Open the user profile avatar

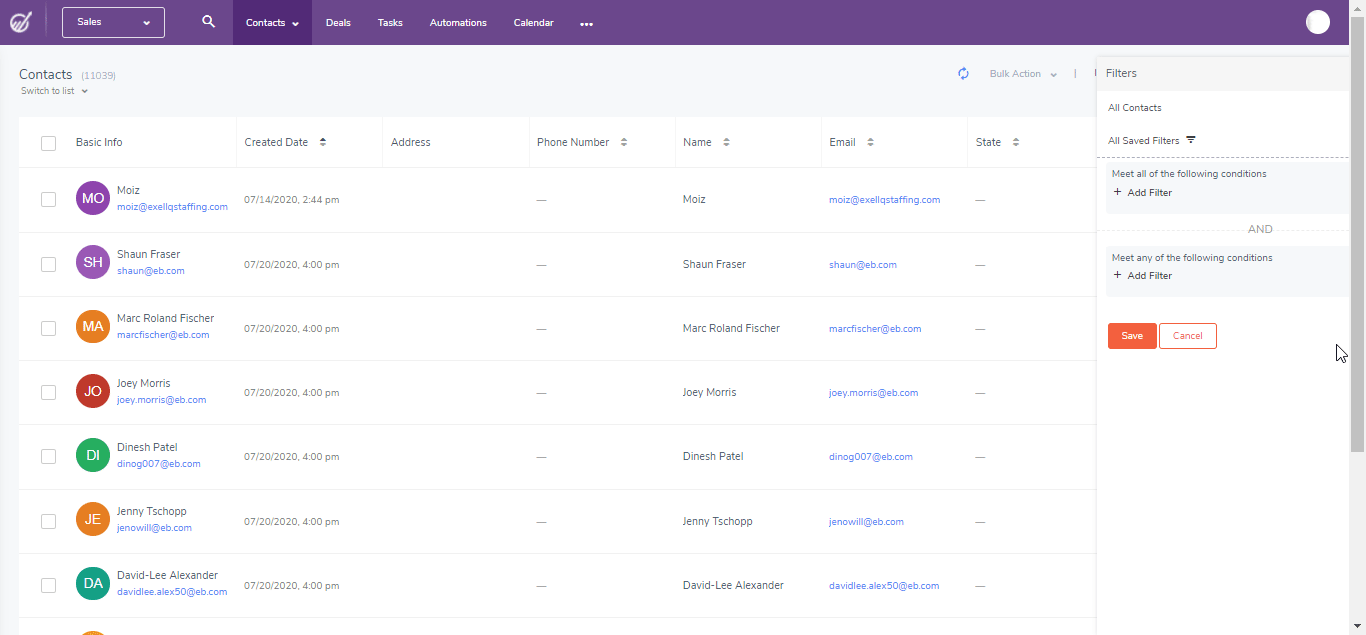[1318, 22]
